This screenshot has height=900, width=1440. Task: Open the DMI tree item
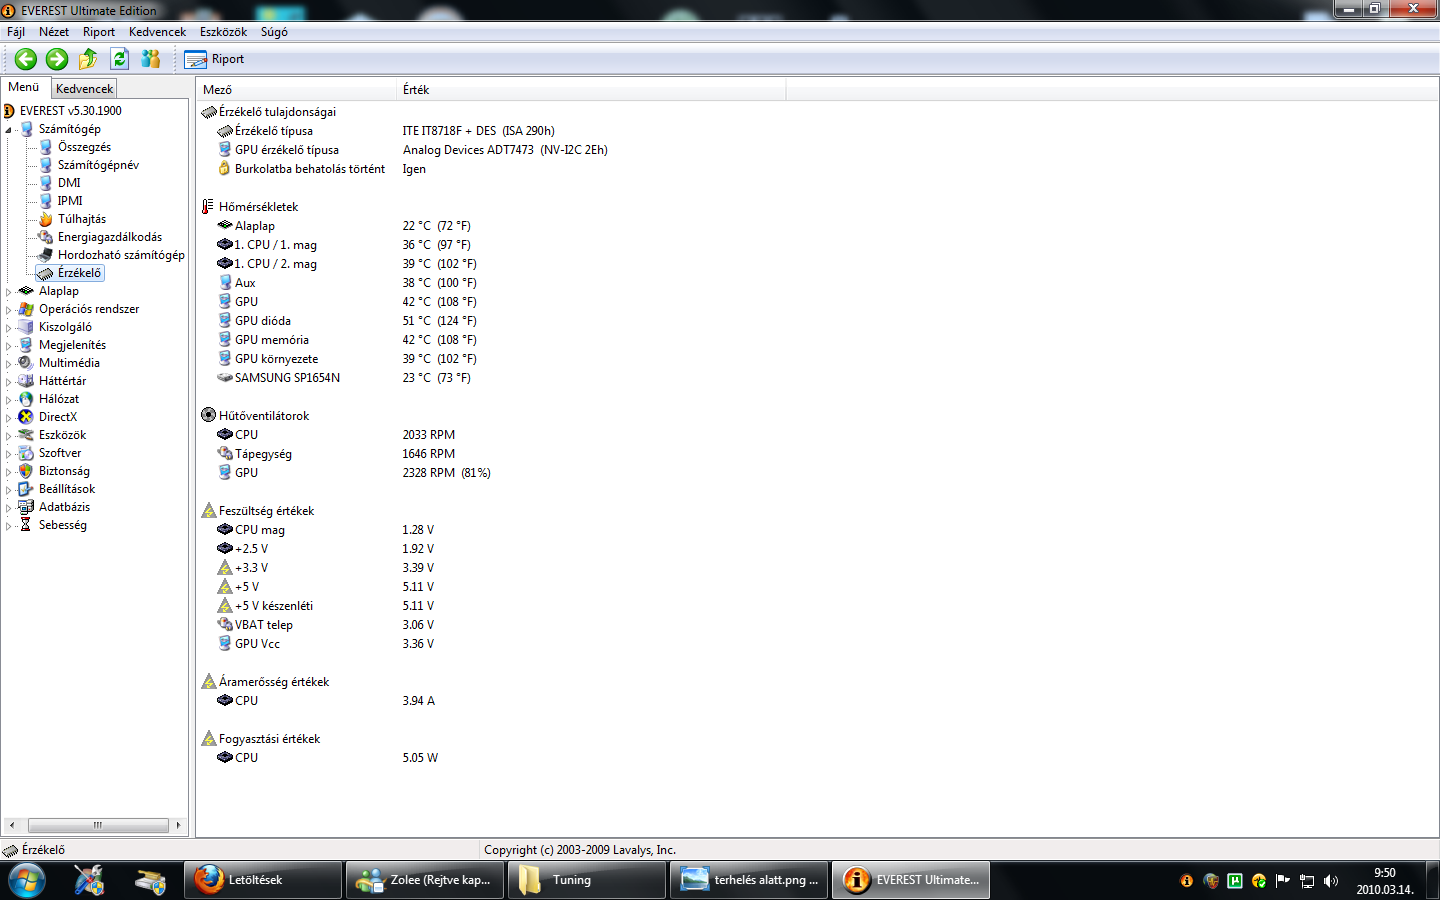[x=69, y=183]
